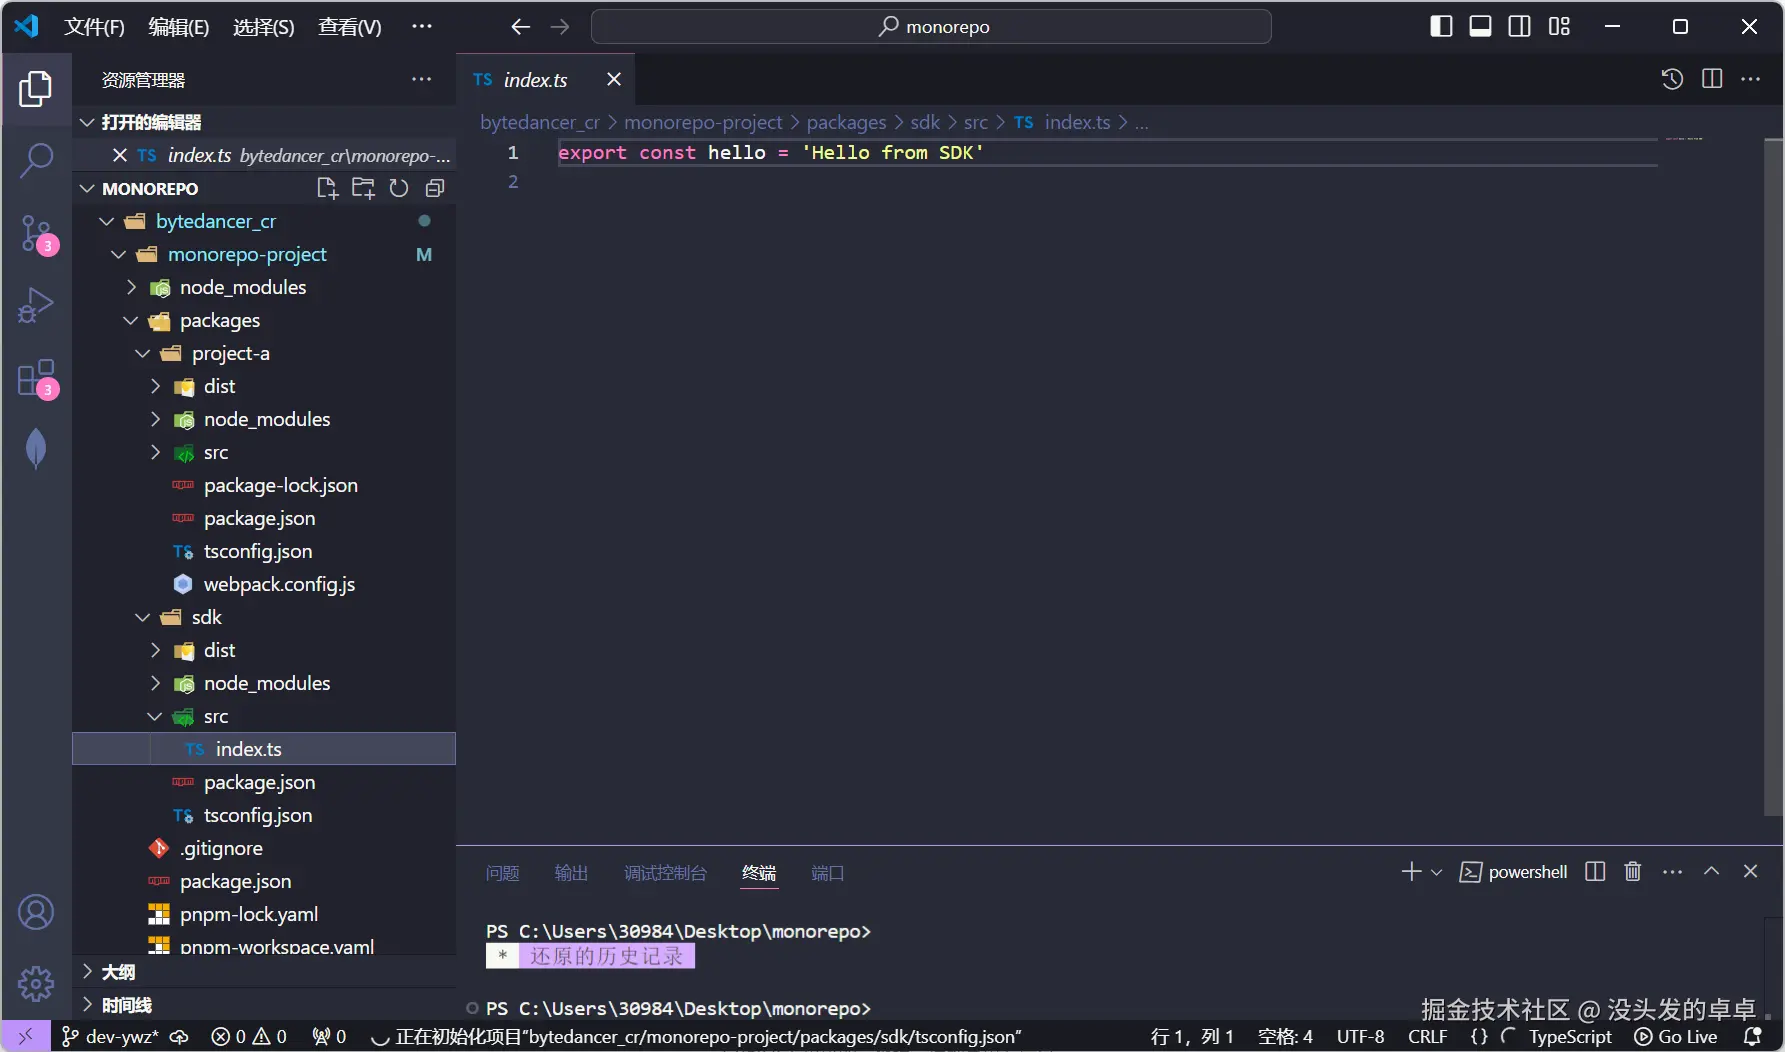The height and width of the screenshot is (1052, 1785).
Task: Change language mode from TypeScript
Action: tap(1570, 1037)
